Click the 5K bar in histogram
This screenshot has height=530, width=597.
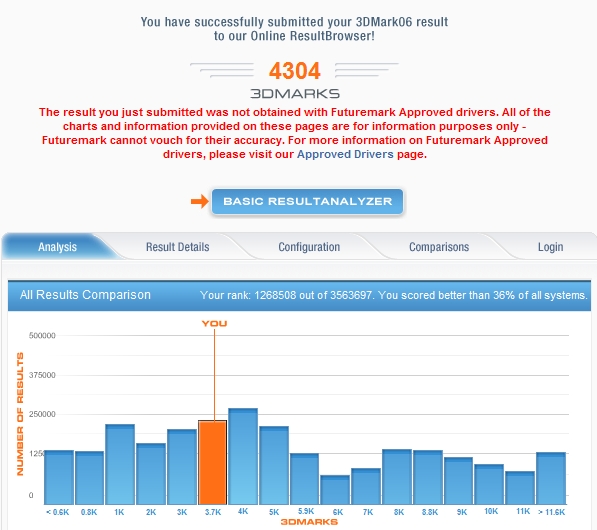point(274,465)
